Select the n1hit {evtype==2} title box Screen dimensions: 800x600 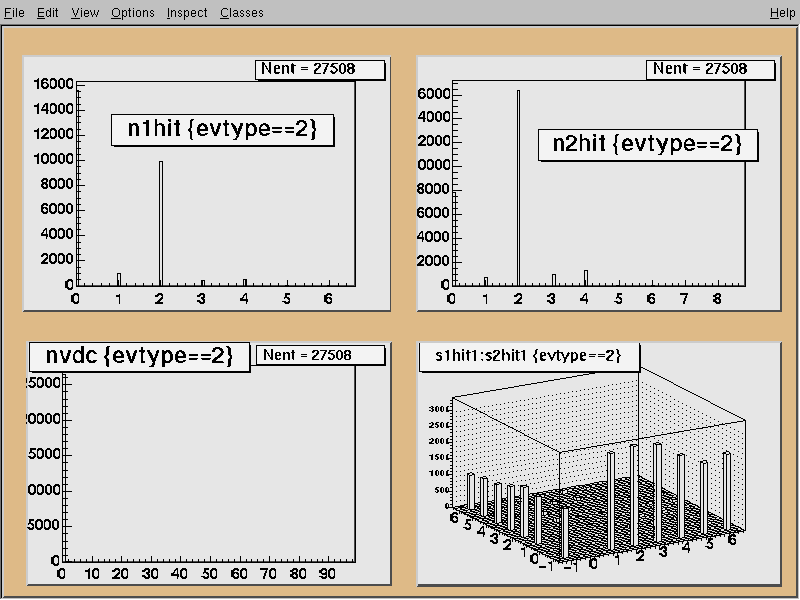[222, 130]
